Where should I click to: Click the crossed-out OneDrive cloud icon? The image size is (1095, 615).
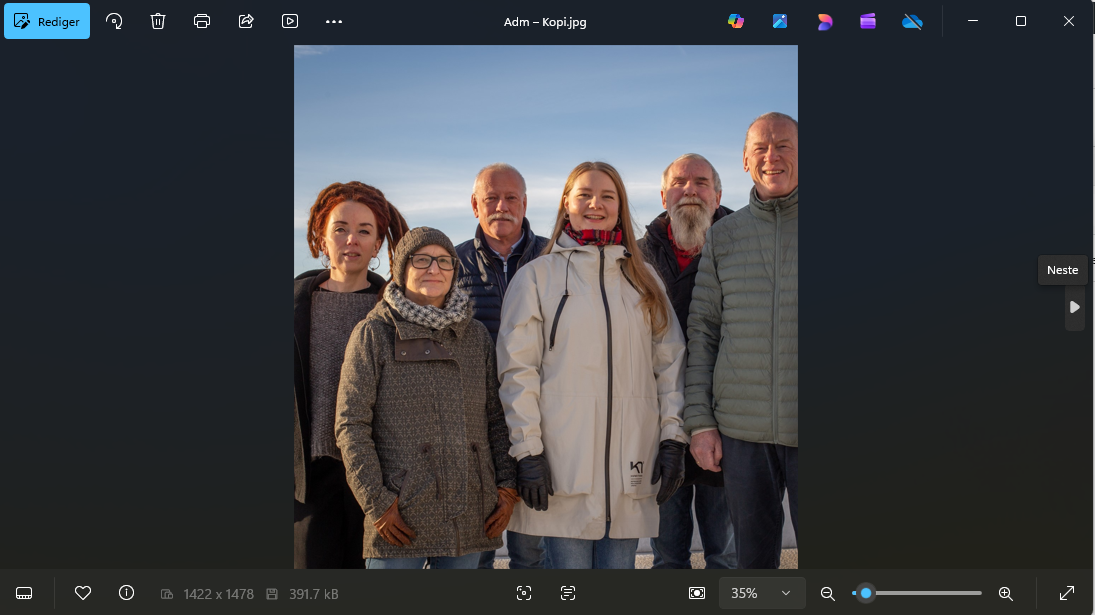coord(912,21)
